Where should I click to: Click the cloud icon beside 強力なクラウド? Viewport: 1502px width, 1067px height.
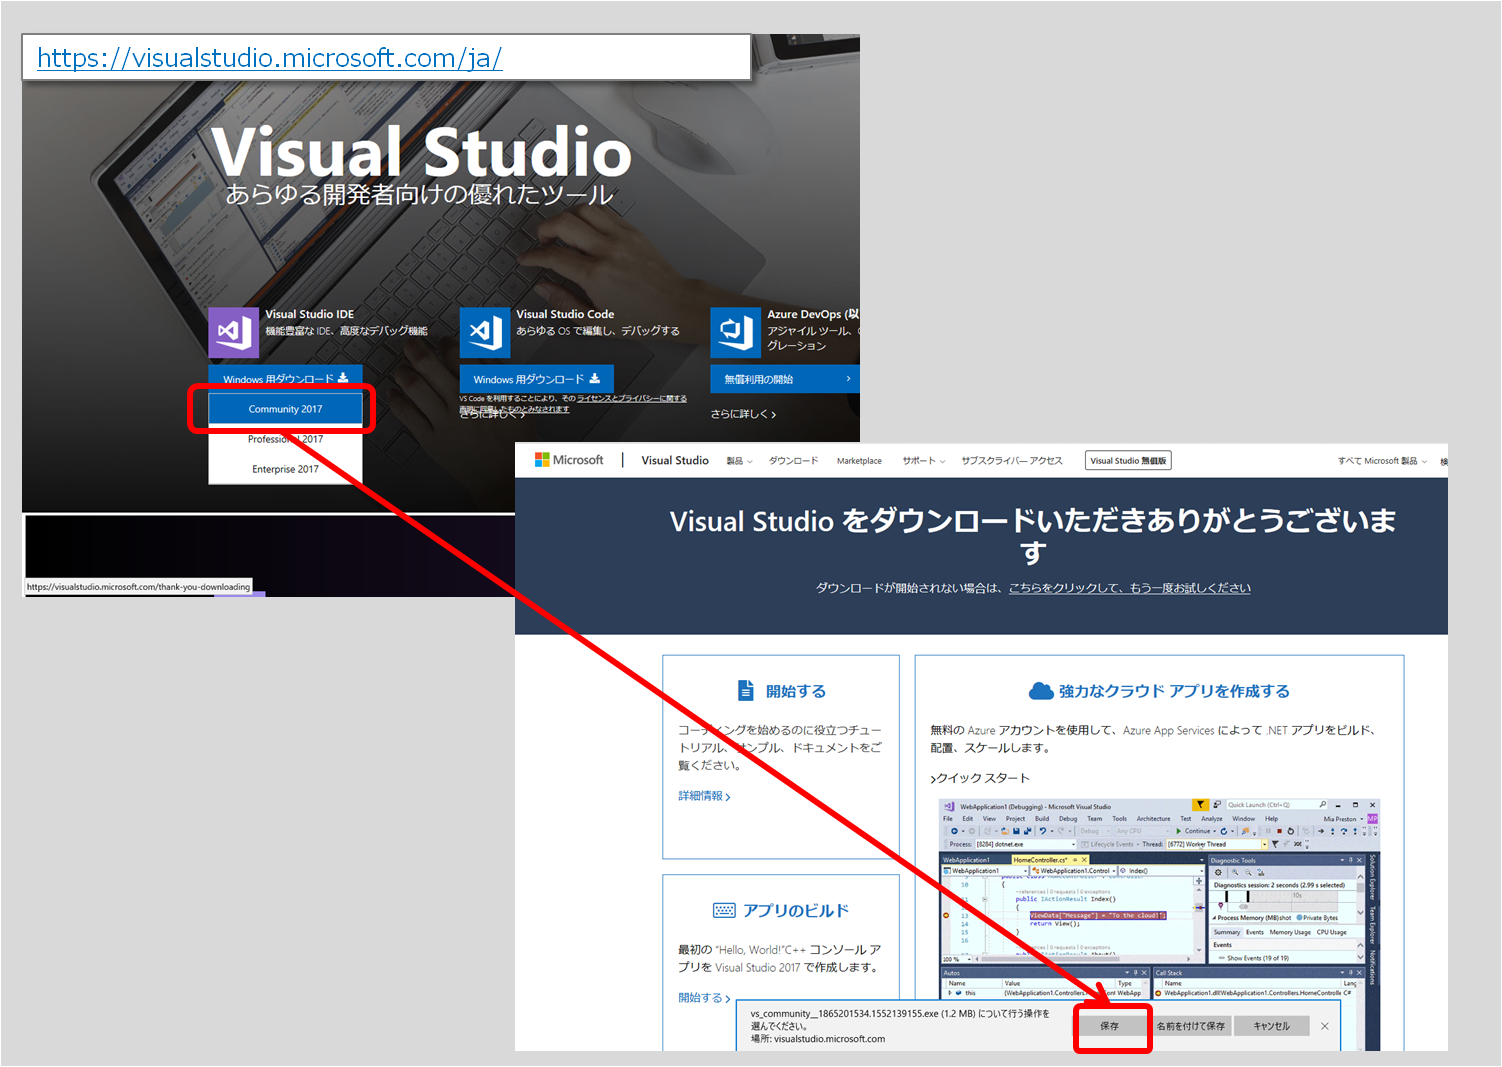pos(1041,691)
